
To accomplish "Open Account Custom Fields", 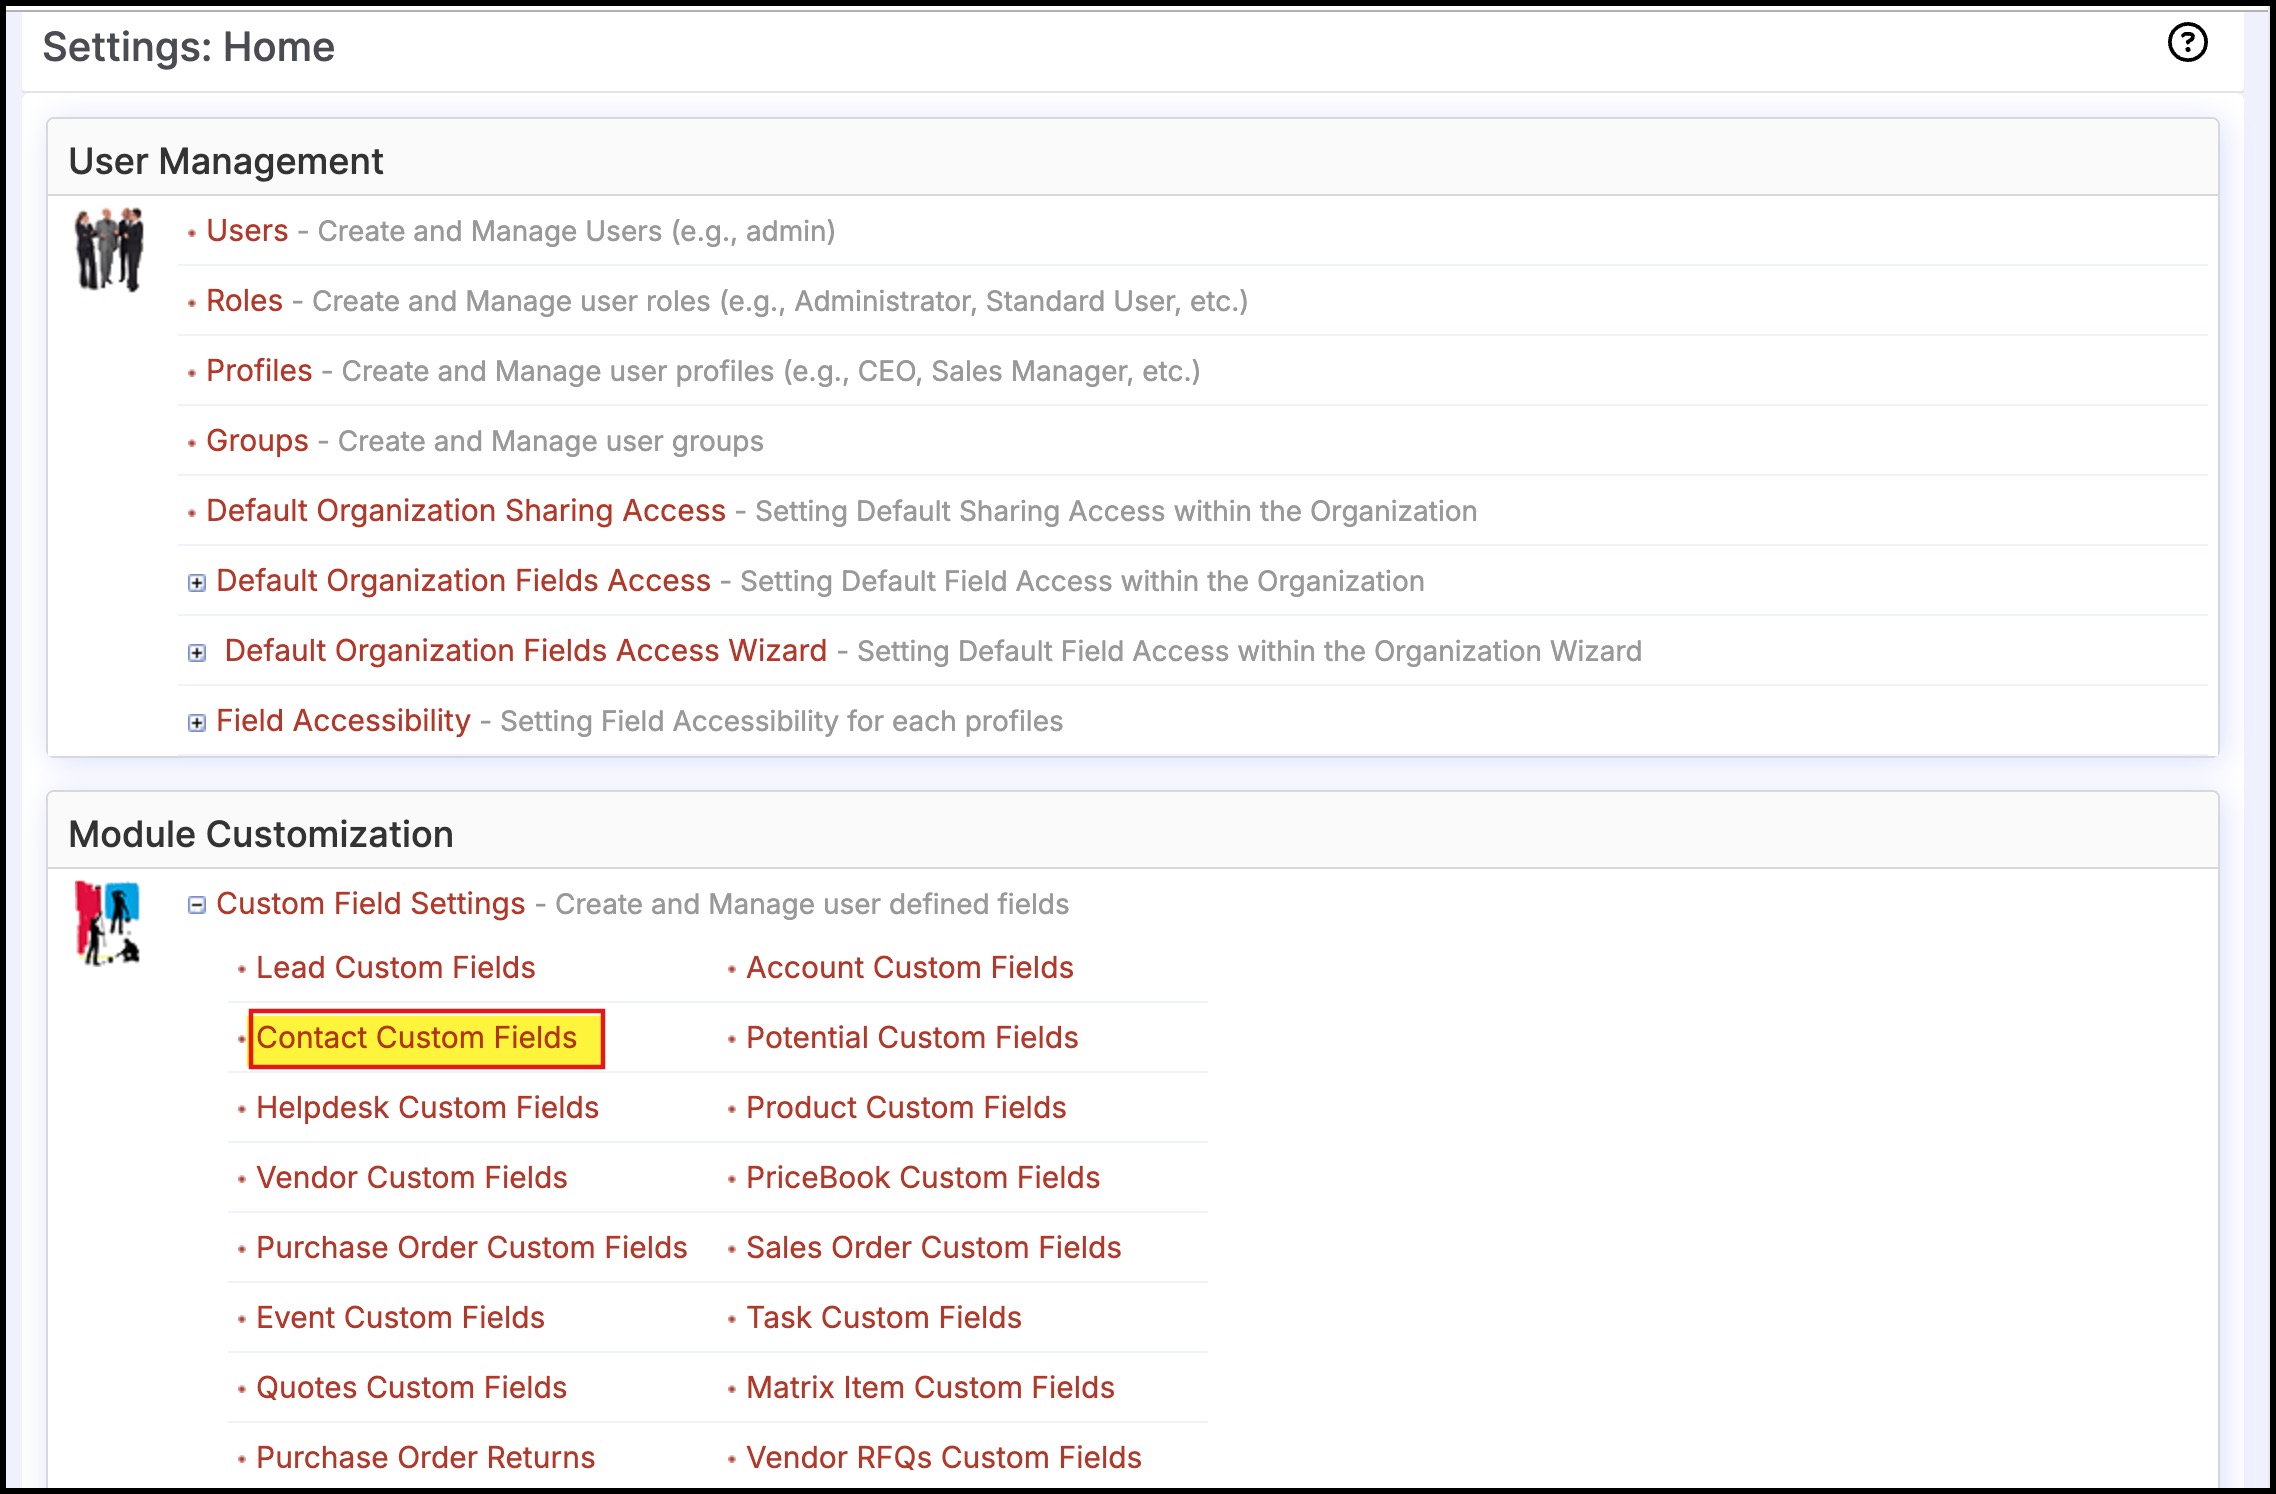I will tap(909, 968).
